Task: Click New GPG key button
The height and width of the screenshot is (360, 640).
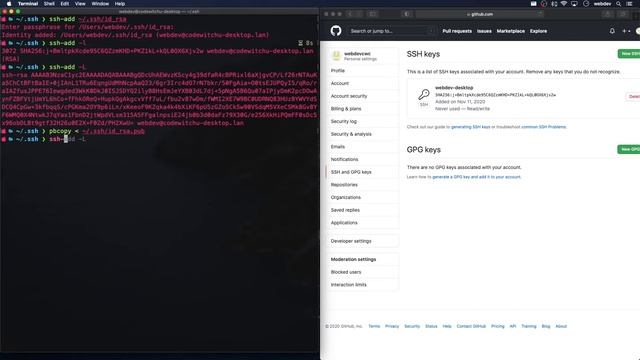Action: [629, 149]
